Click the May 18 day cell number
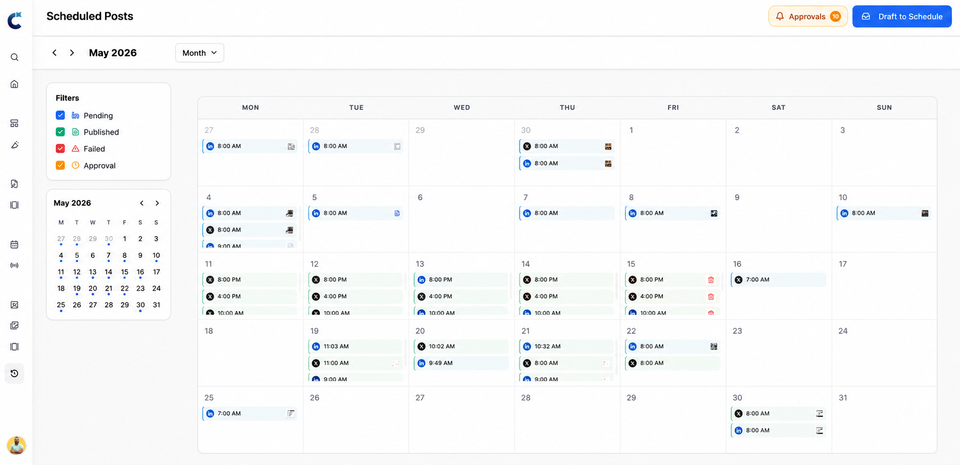960x465 pixels. click(x=209, y=331)
